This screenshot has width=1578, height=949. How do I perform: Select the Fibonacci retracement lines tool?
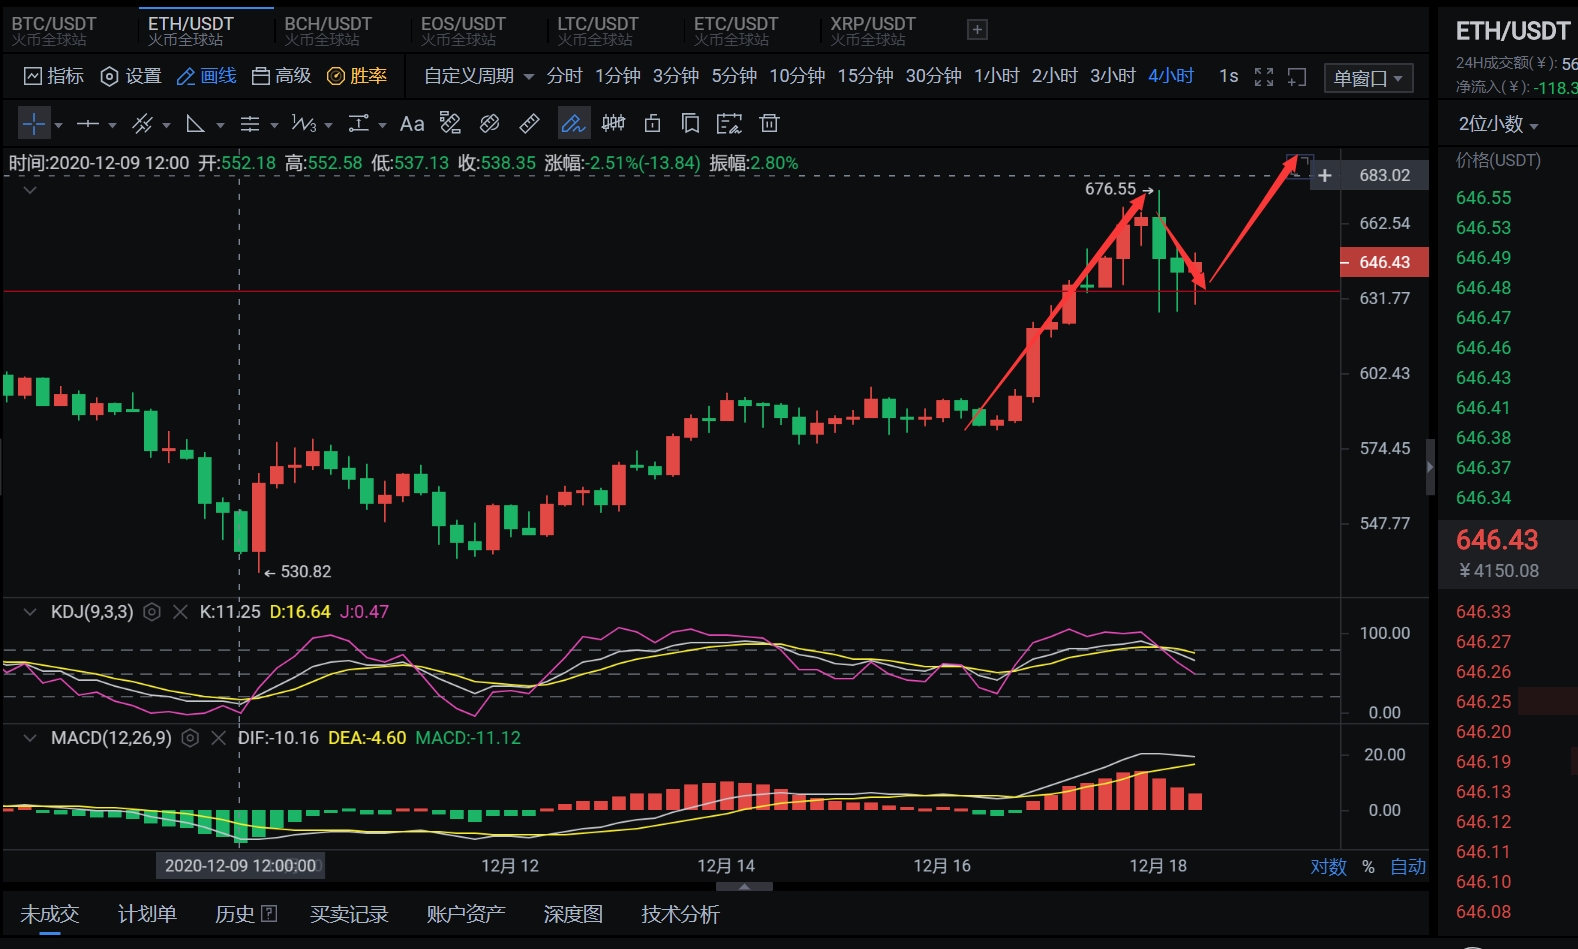point(250,124)
